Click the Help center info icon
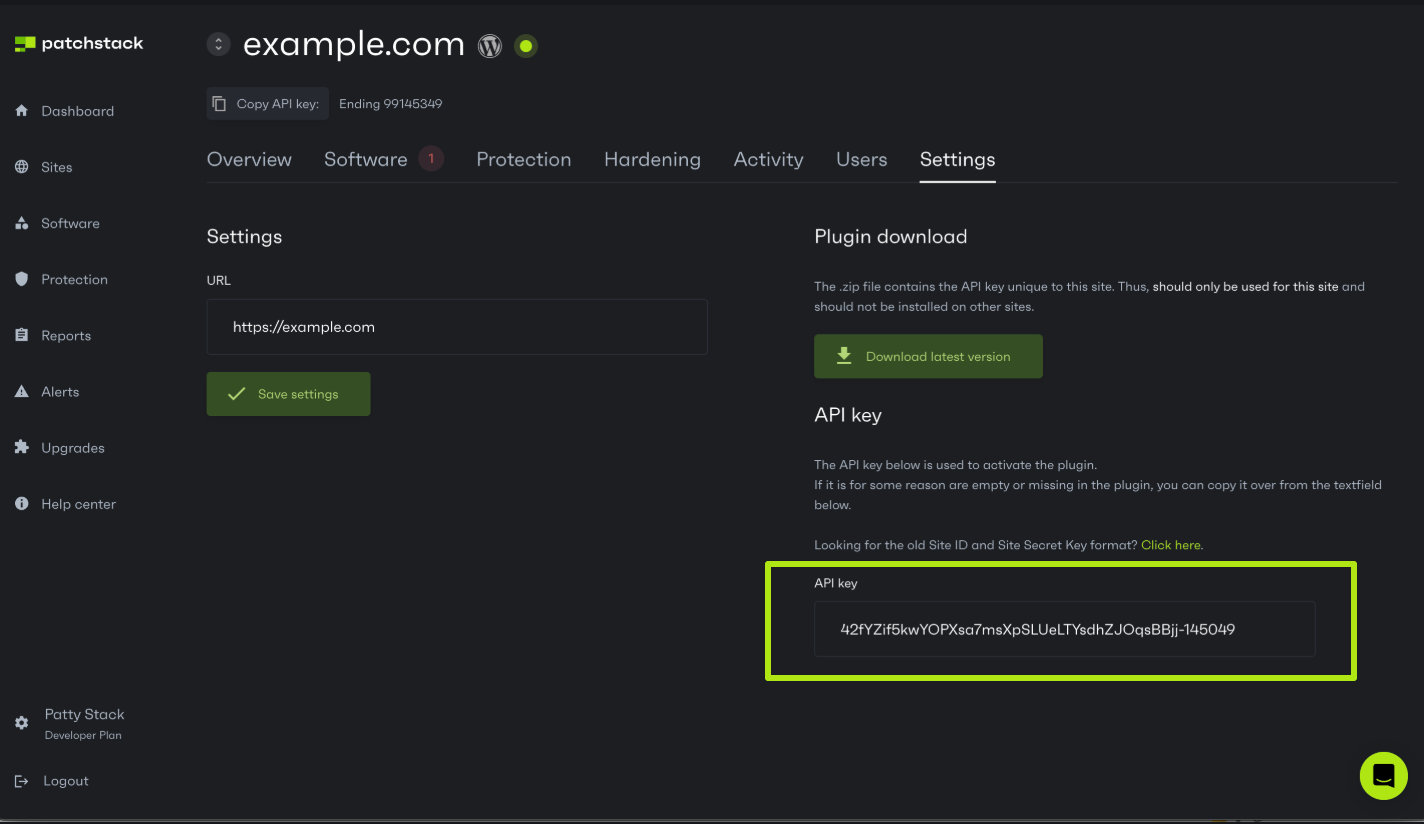This screenshot has height=824, width=1424. pyautogui.click(x=22, y=504)
